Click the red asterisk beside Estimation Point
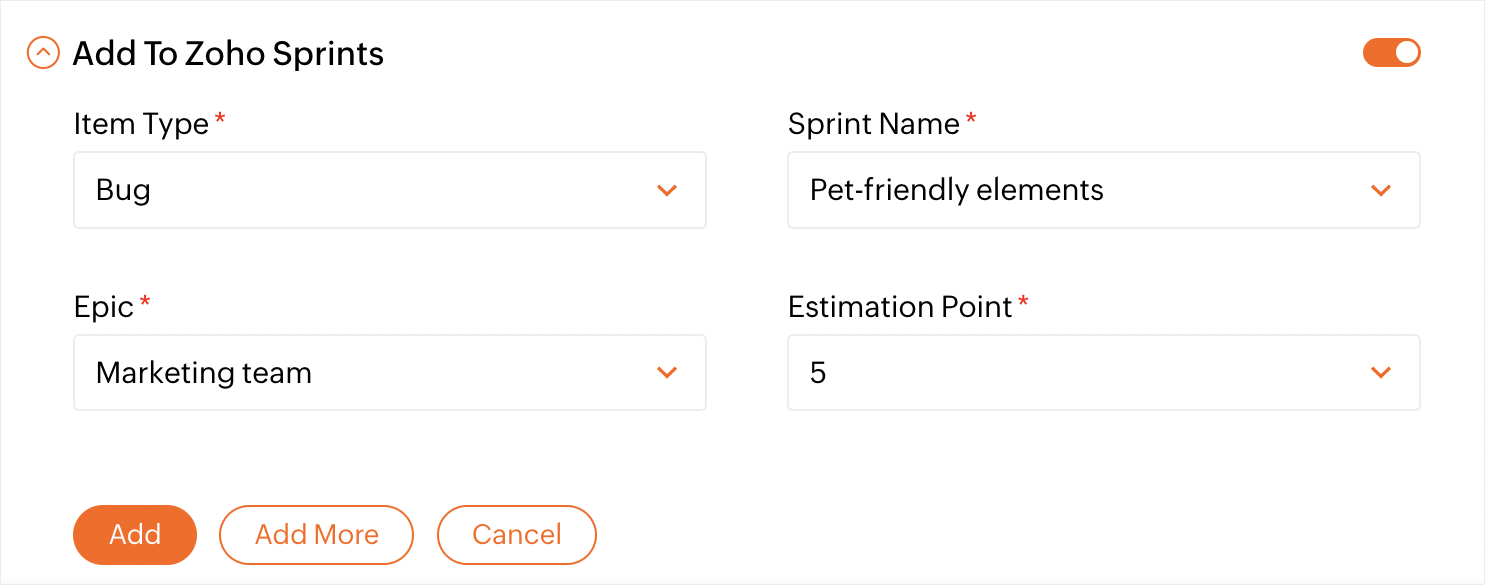Screen dimensions: 1485x585 coord(1023,303)
